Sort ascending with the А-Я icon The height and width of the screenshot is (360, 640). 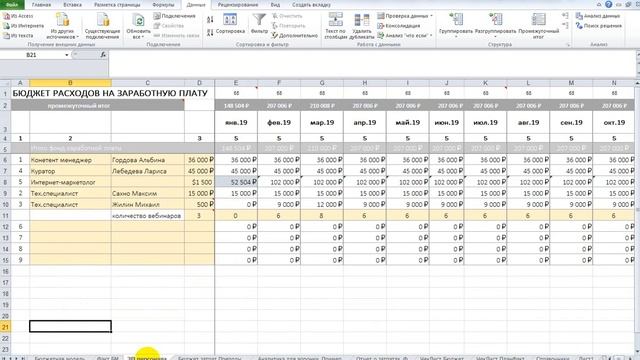pyautogui.click(x=210, y=19)
